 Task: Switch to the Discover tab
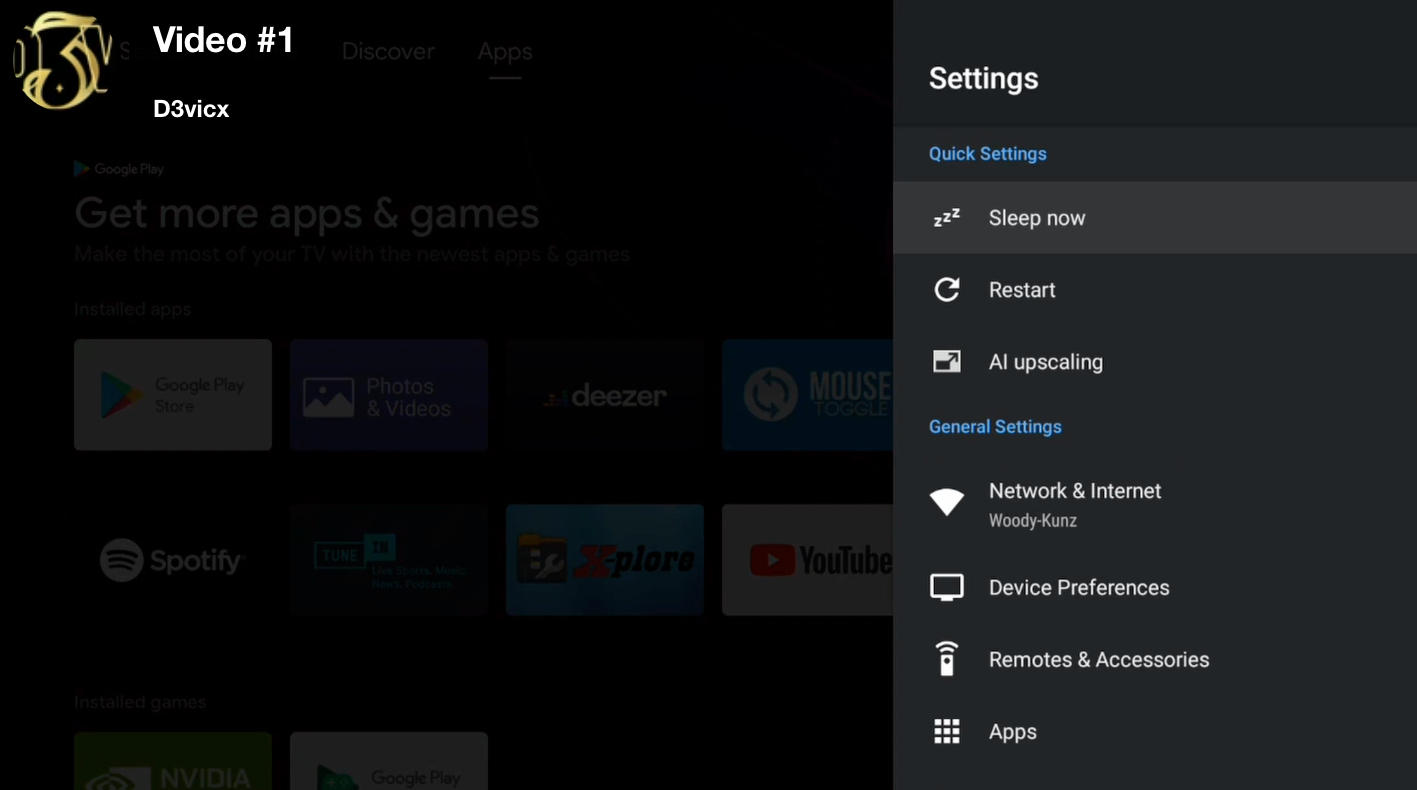coord(388,51)
